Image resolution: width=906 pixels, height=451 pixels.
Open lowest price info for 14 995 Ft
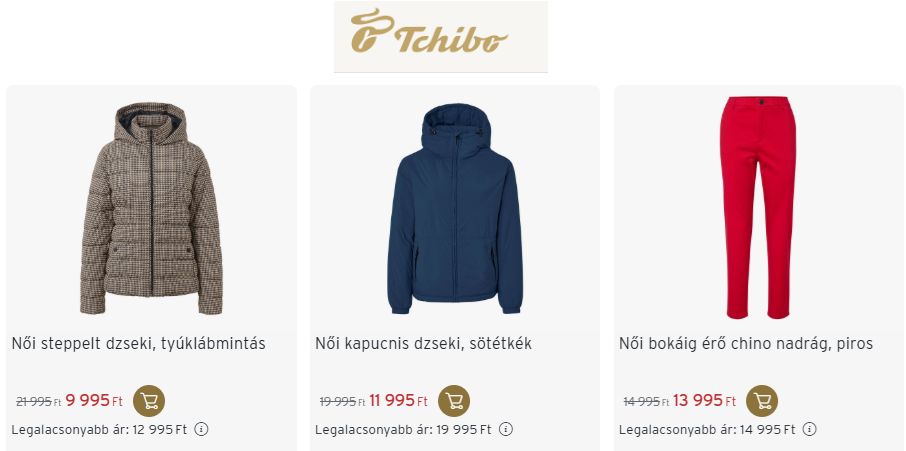coord(810,430)
